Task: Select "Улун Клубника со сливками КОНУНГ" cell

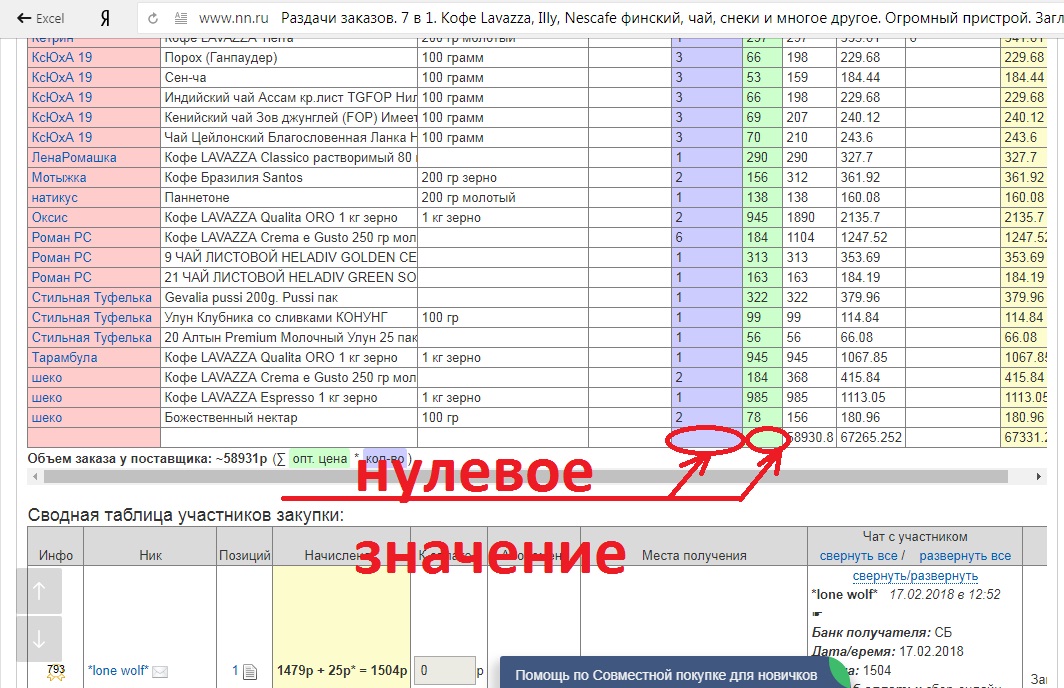Action: point(289,318)
